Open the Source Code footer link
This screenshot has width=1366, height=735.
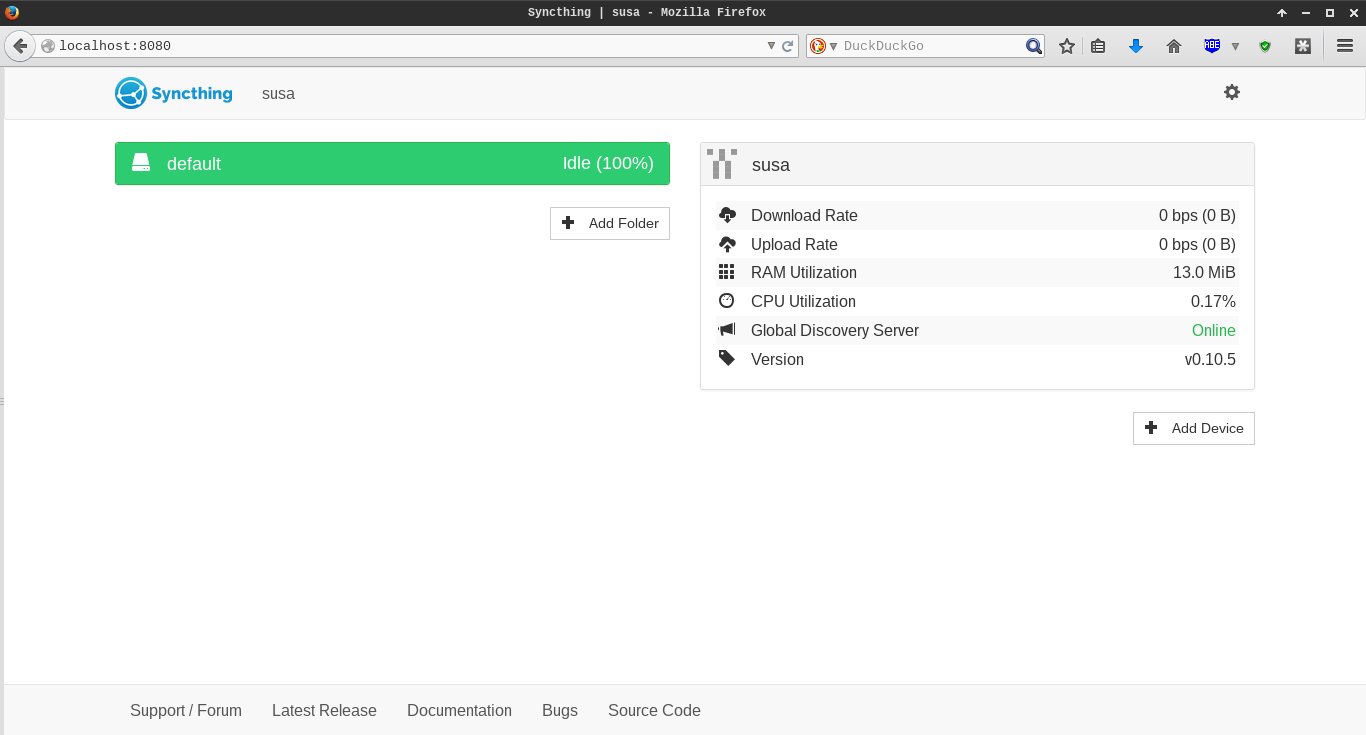[x=654, y=711]
